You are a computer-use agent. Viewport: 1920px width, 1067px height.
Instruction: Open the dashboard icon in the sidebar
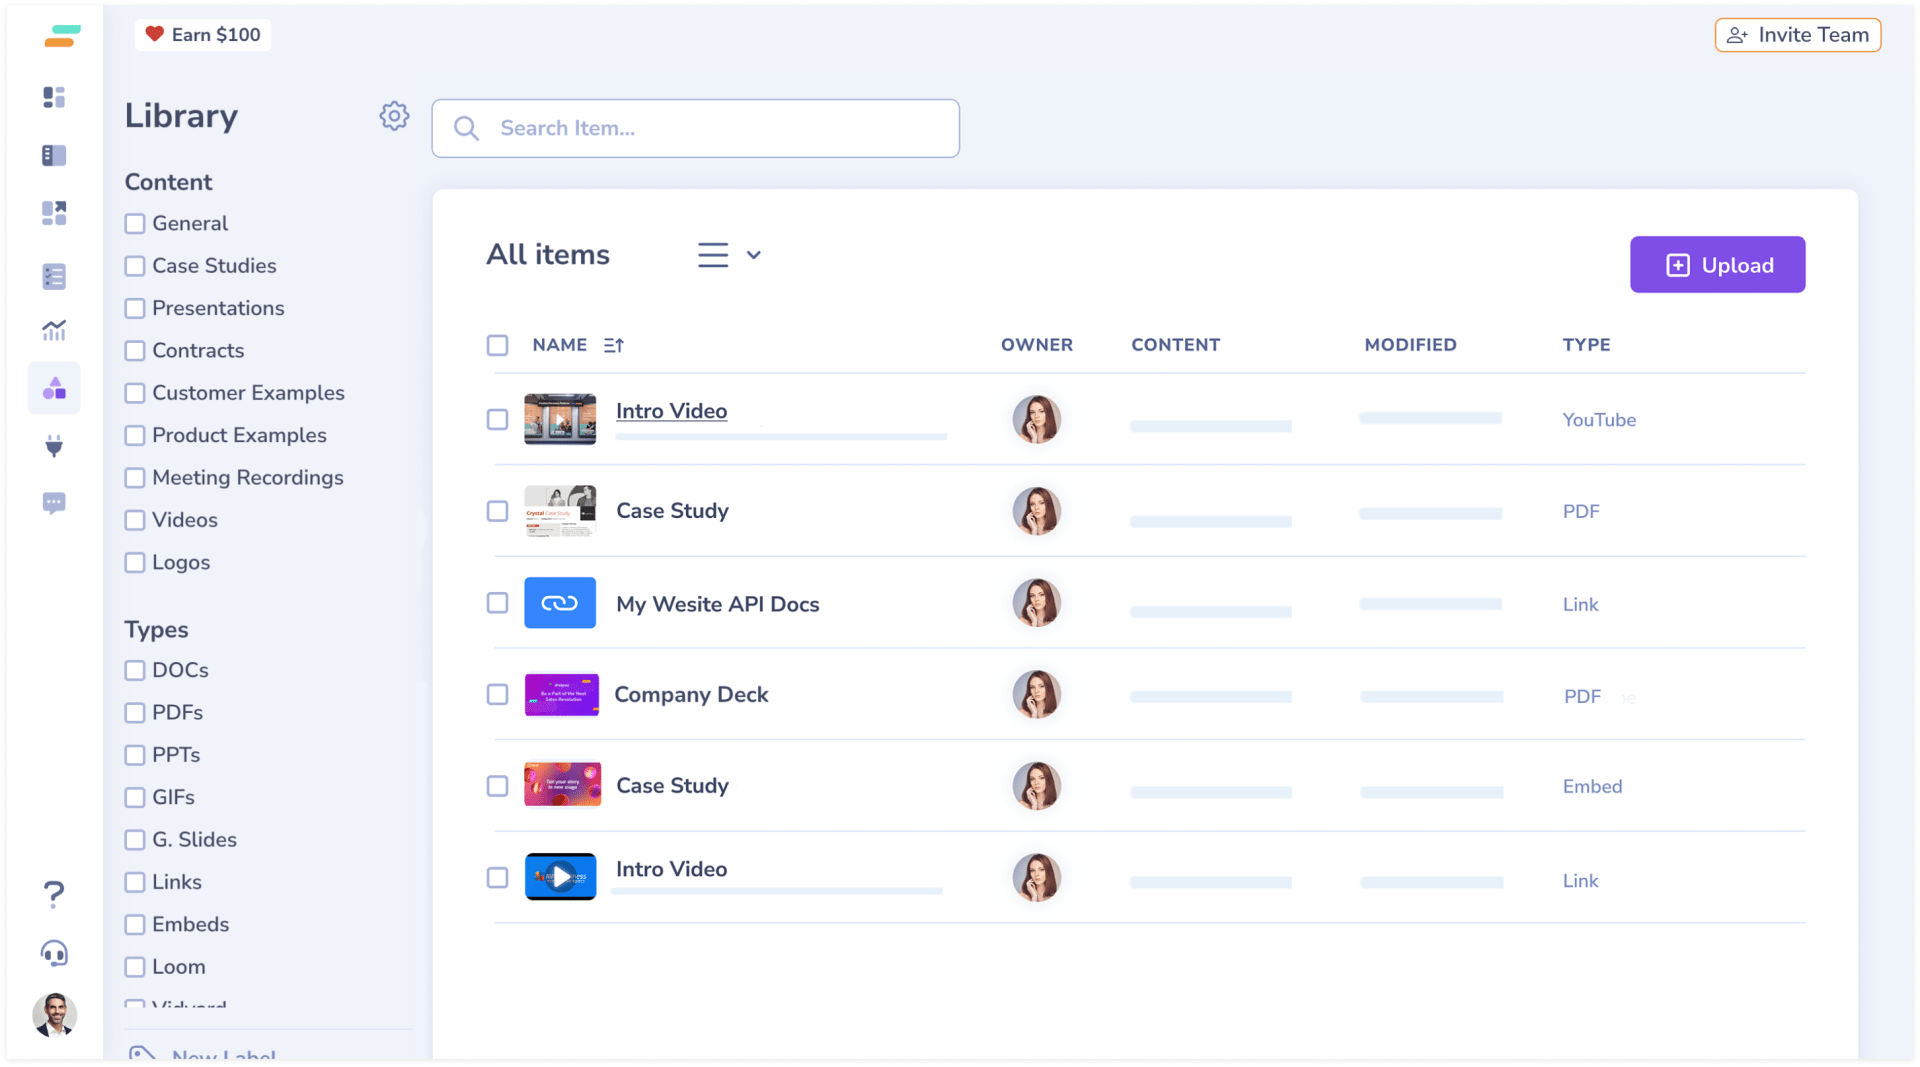click(x=54, y=97)
